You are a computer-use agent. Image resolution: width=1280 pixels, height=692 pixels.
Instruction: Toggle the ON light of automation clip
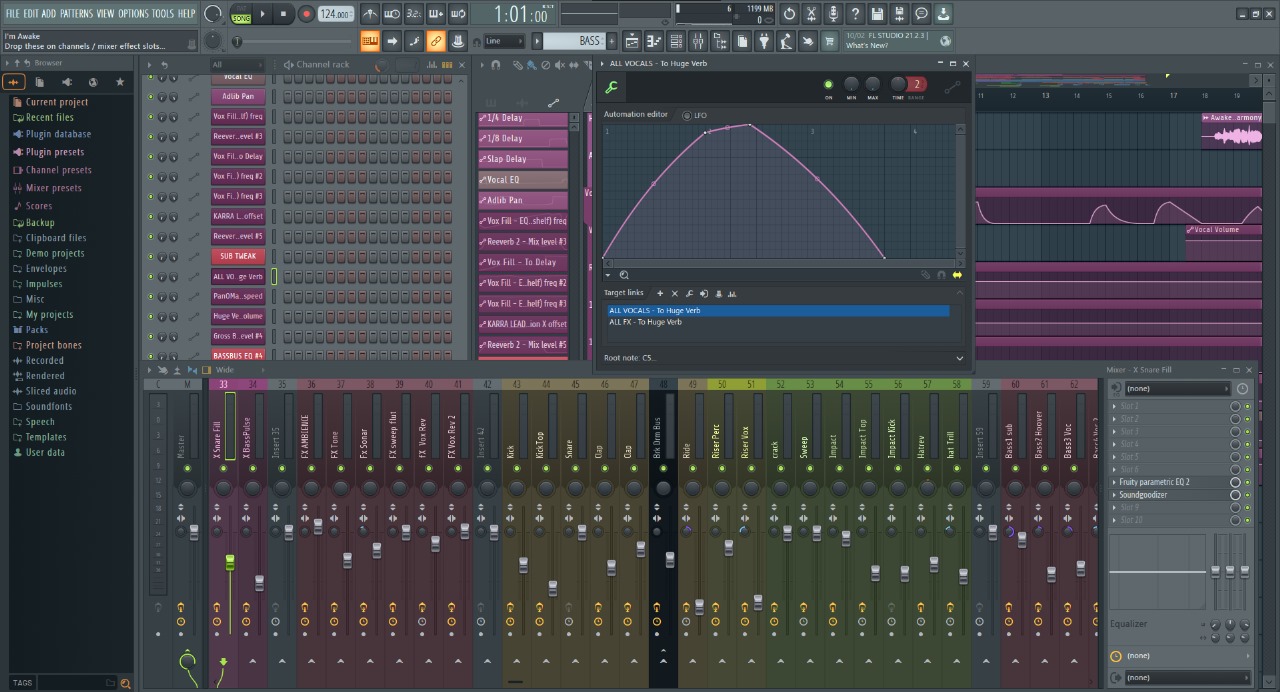[828, 85]
